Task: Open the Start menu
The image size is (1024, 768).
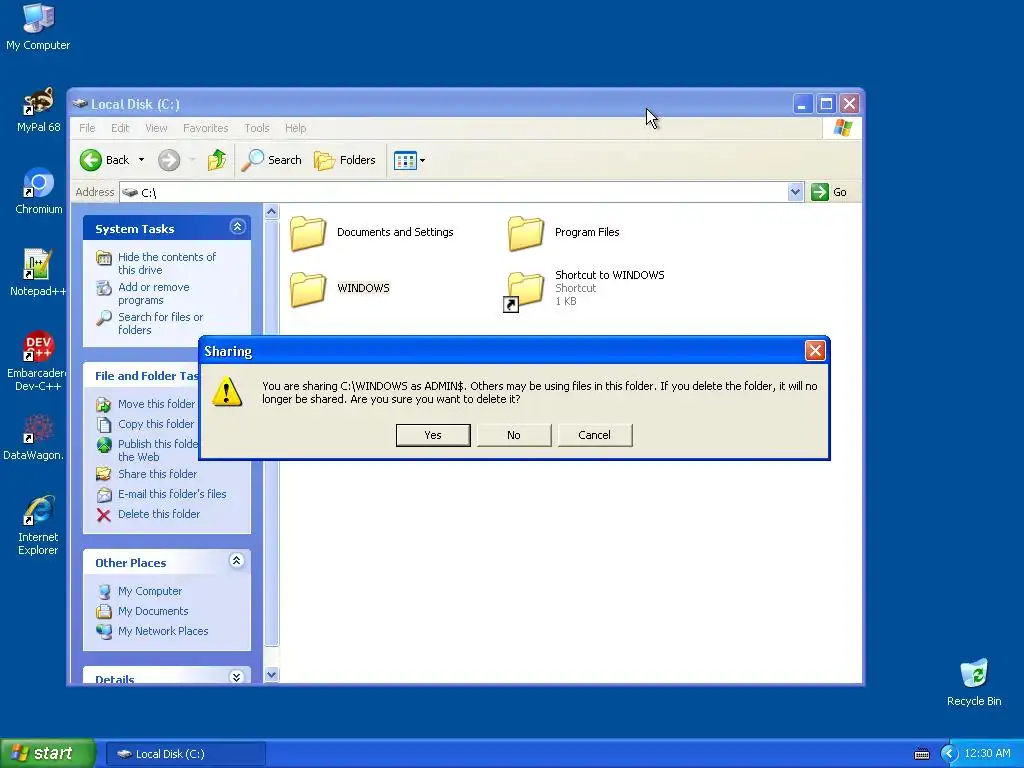Action: (48, 753)
